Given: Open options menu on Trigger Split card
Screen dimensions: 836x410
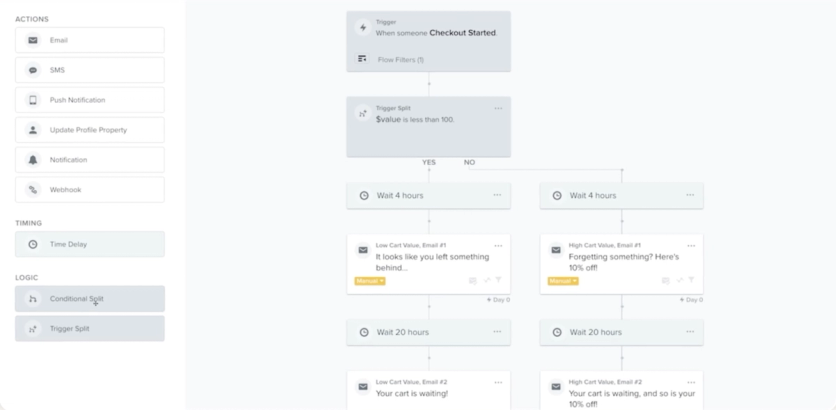Looking at the screenshot, I should point(498,108).
